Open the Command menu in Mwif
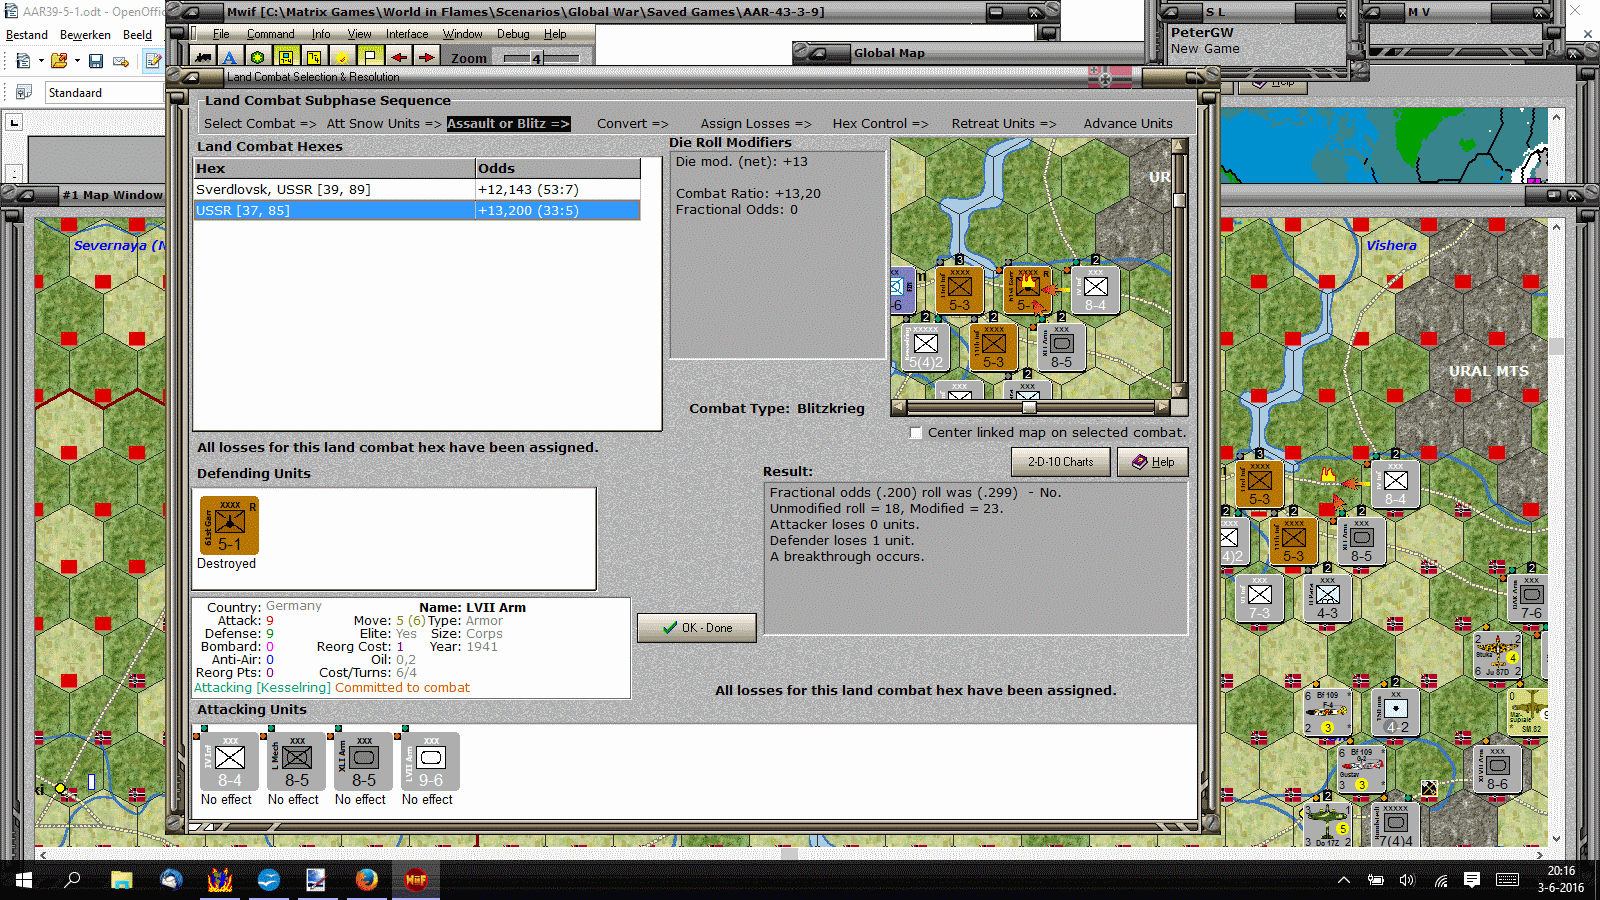The image size is (1600, 900). tap(270, 34)
